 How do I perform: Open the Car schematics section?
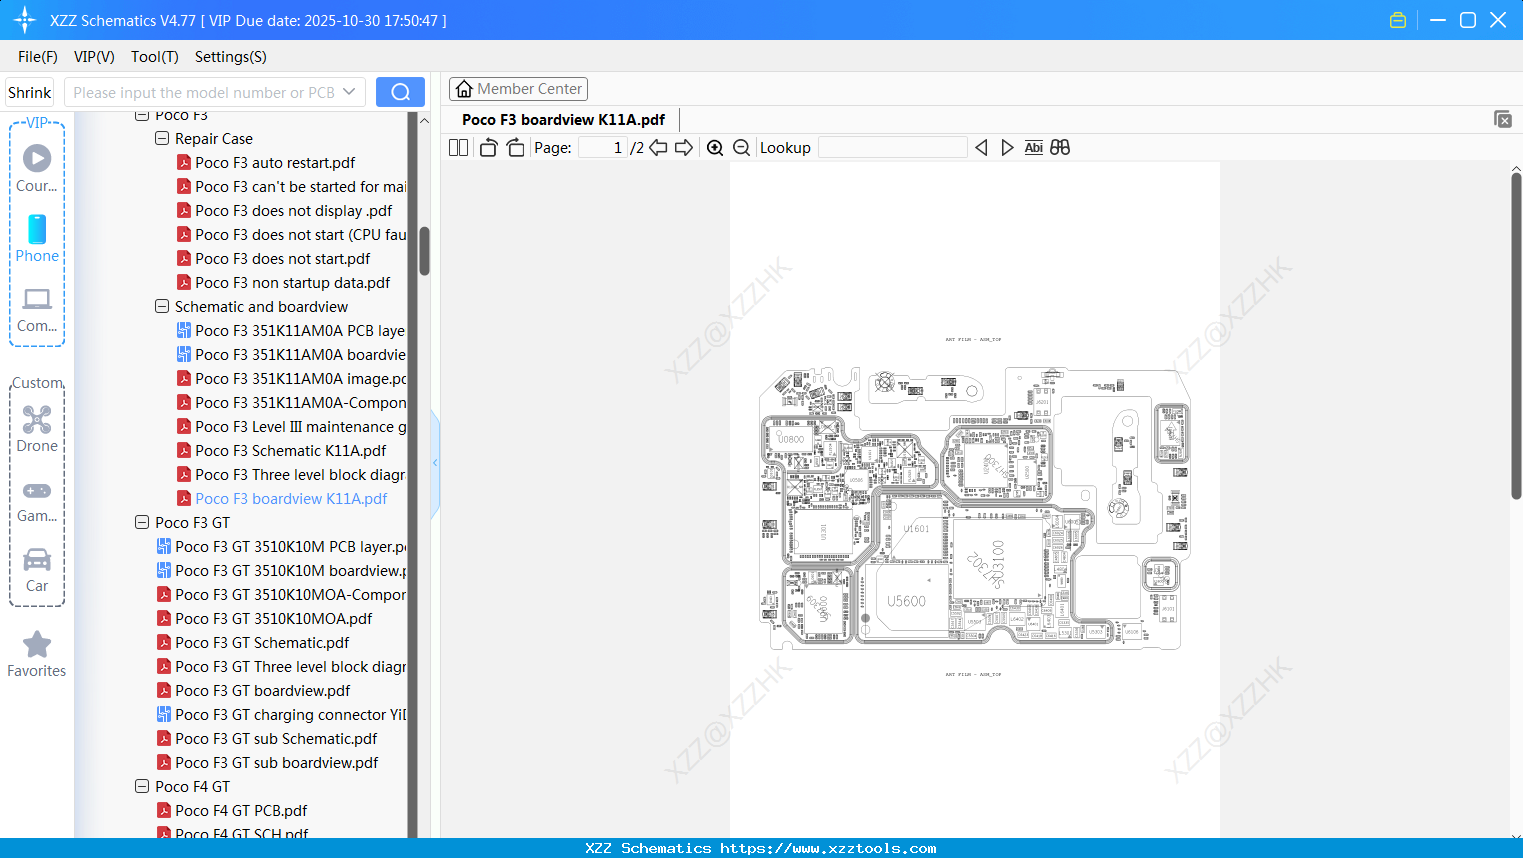(x=37, y=570)
